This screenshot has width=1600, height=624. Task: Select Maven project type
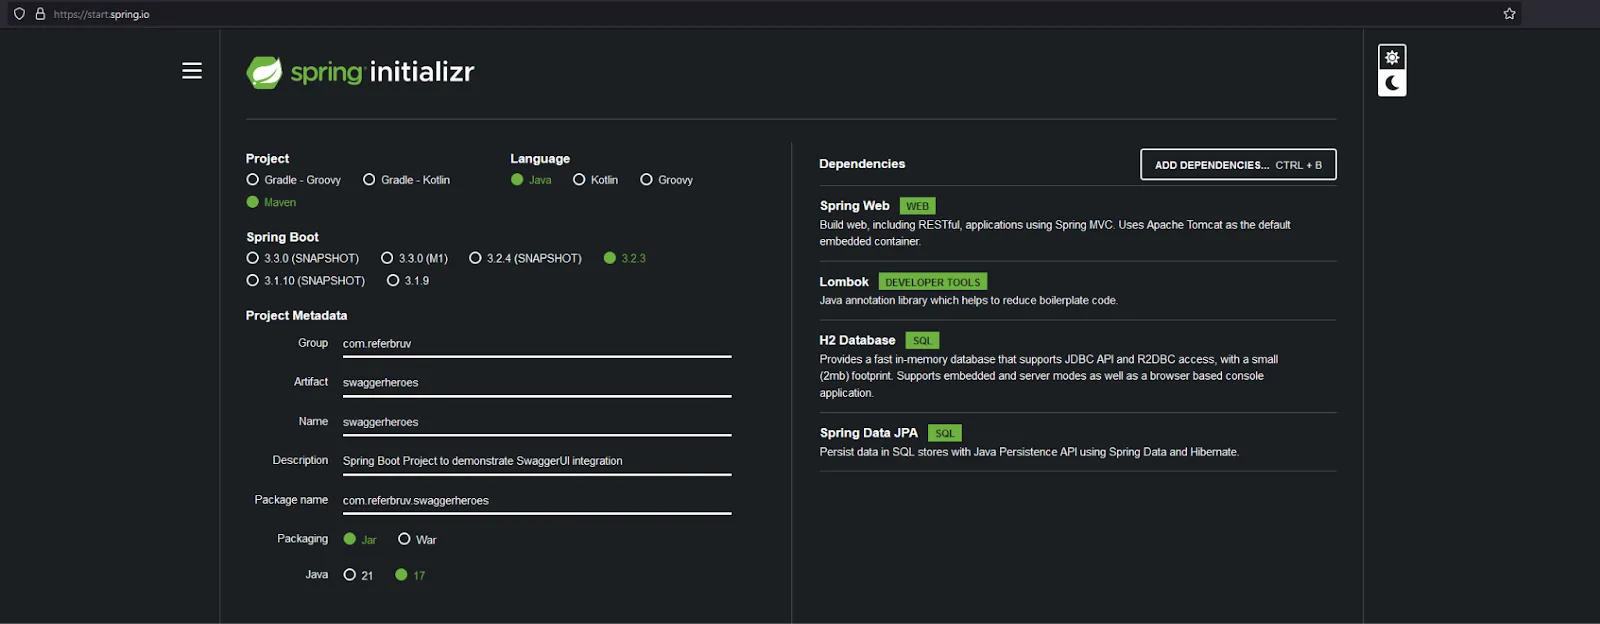(x=271, y=202)
